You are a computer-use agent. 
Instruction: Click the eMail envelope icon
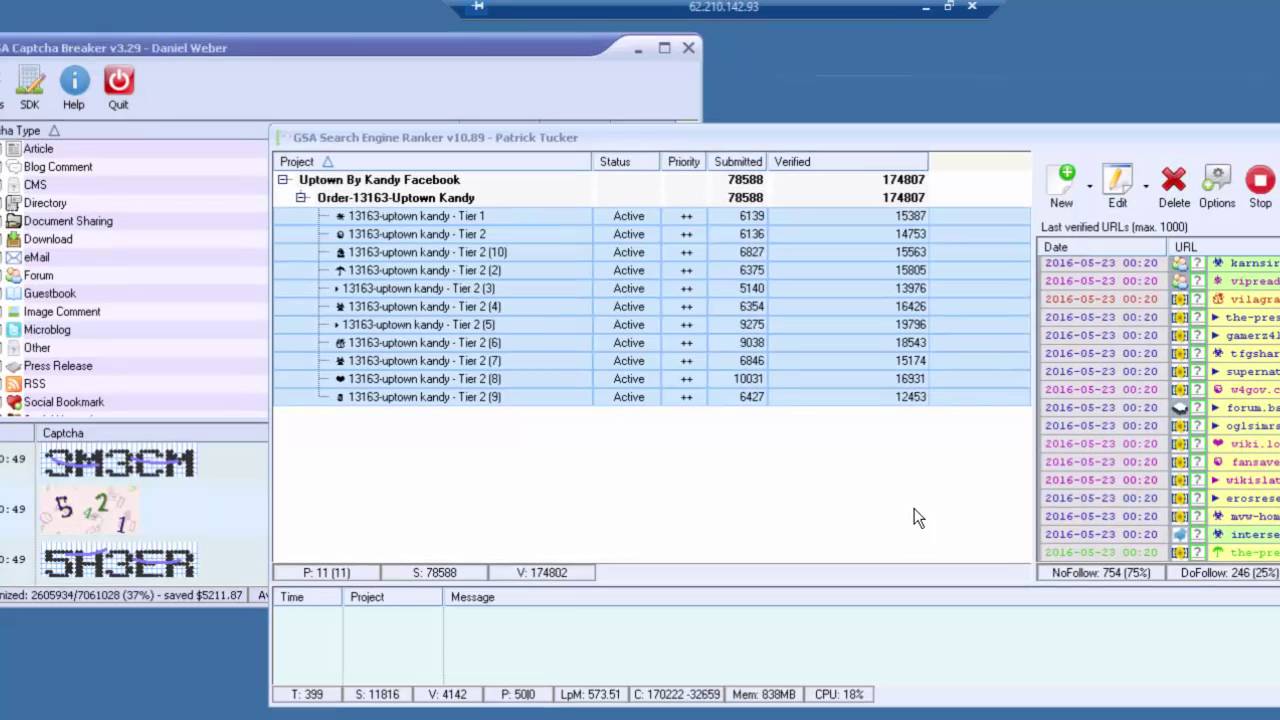point(13,257)
